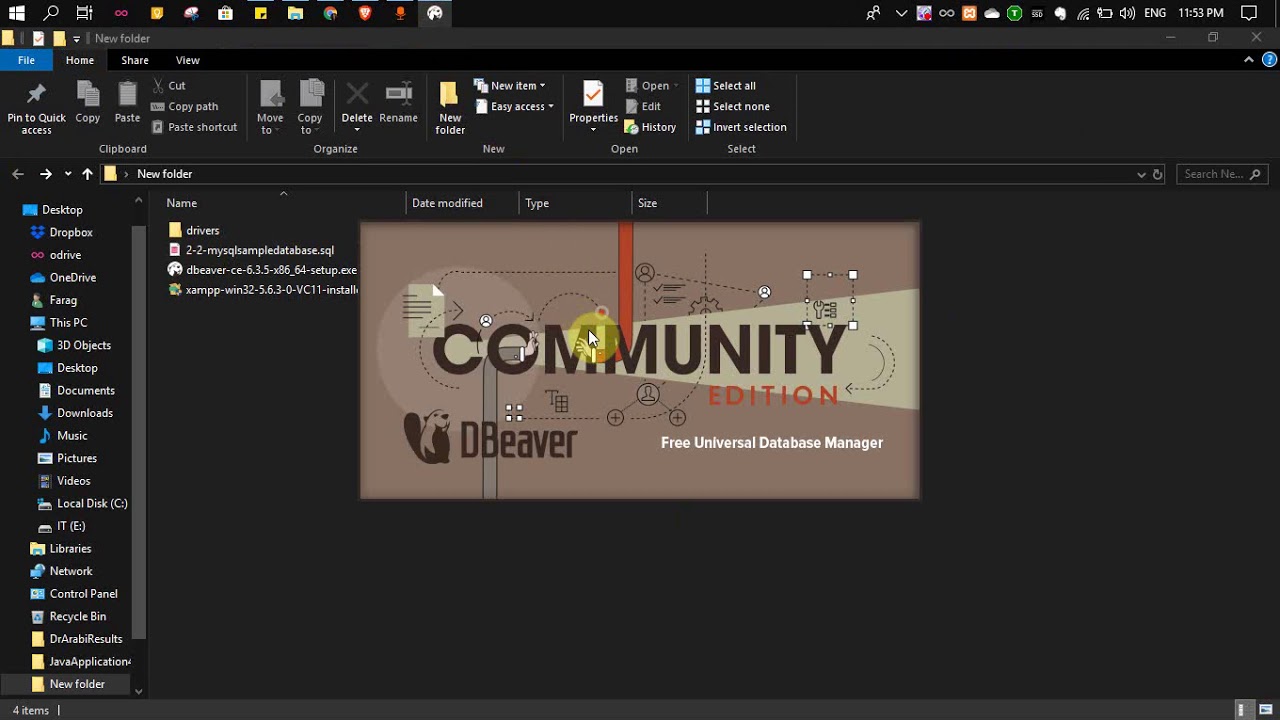
Task: Select the drivers folder
Action: 194,230
